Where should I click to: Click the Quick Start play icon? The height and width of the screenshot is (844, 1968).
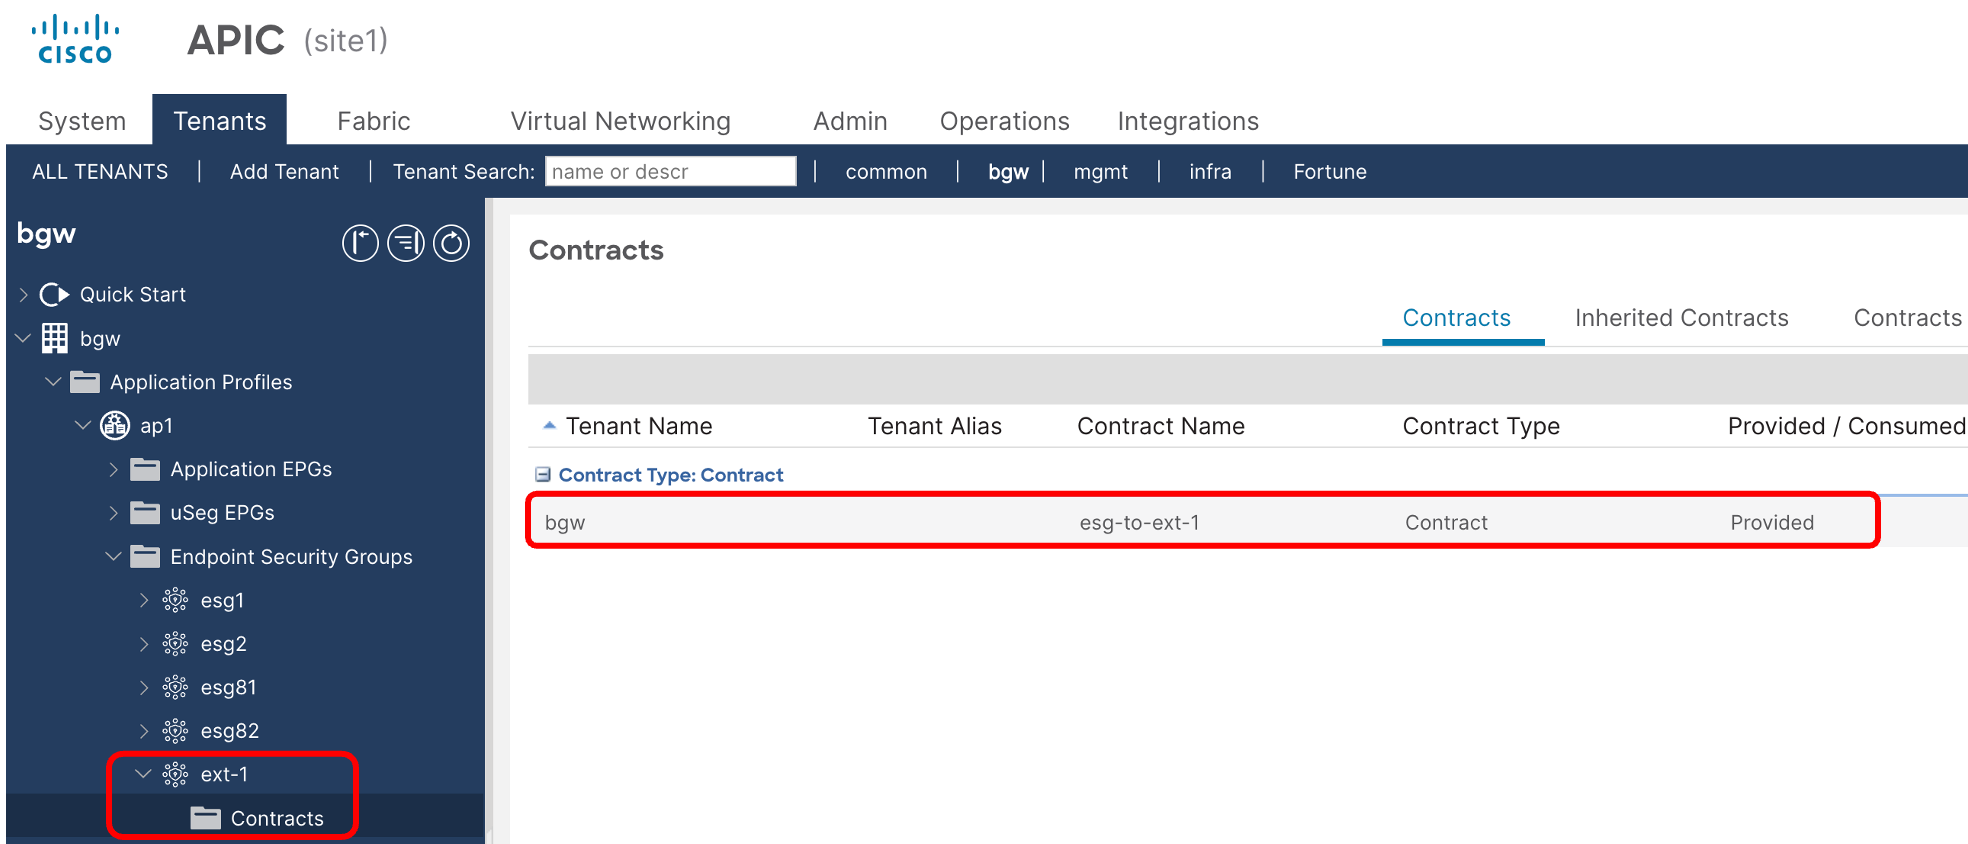tap(54, 295)
